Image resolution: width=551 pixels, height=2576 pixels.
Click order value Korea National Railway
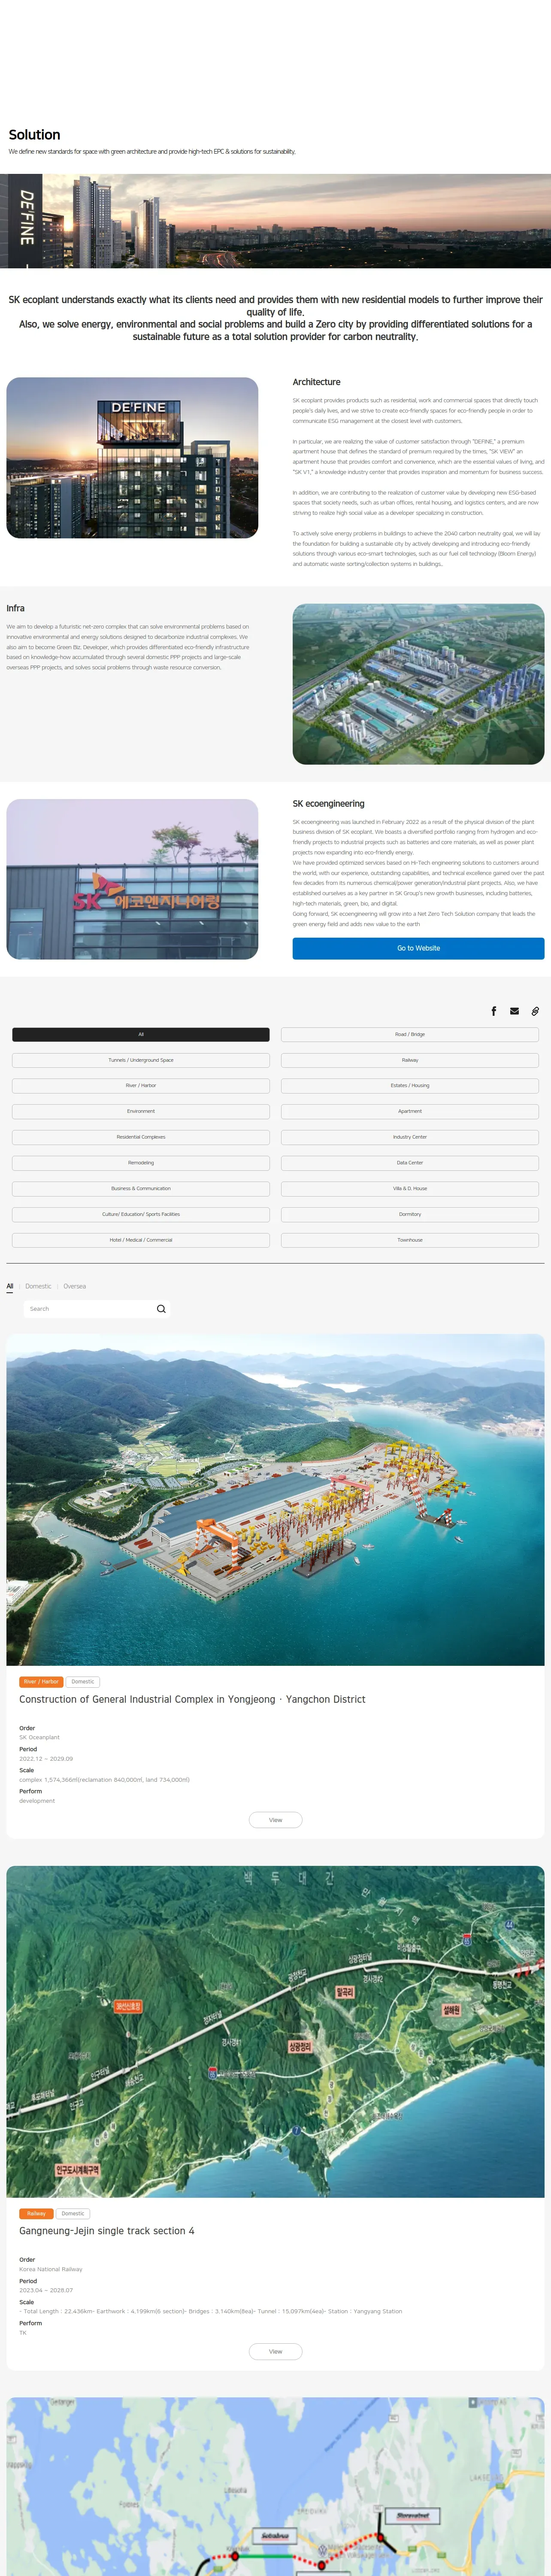coord(51,2269)
